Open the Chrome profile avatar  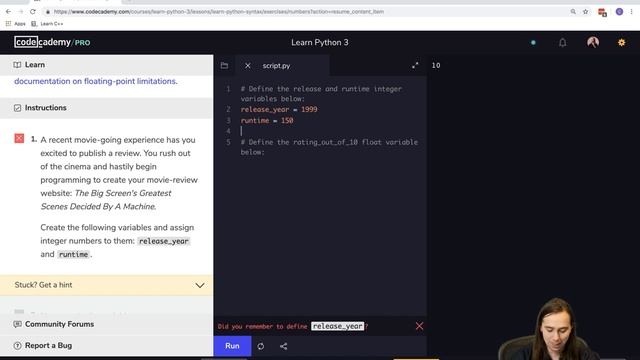point(619,12)
